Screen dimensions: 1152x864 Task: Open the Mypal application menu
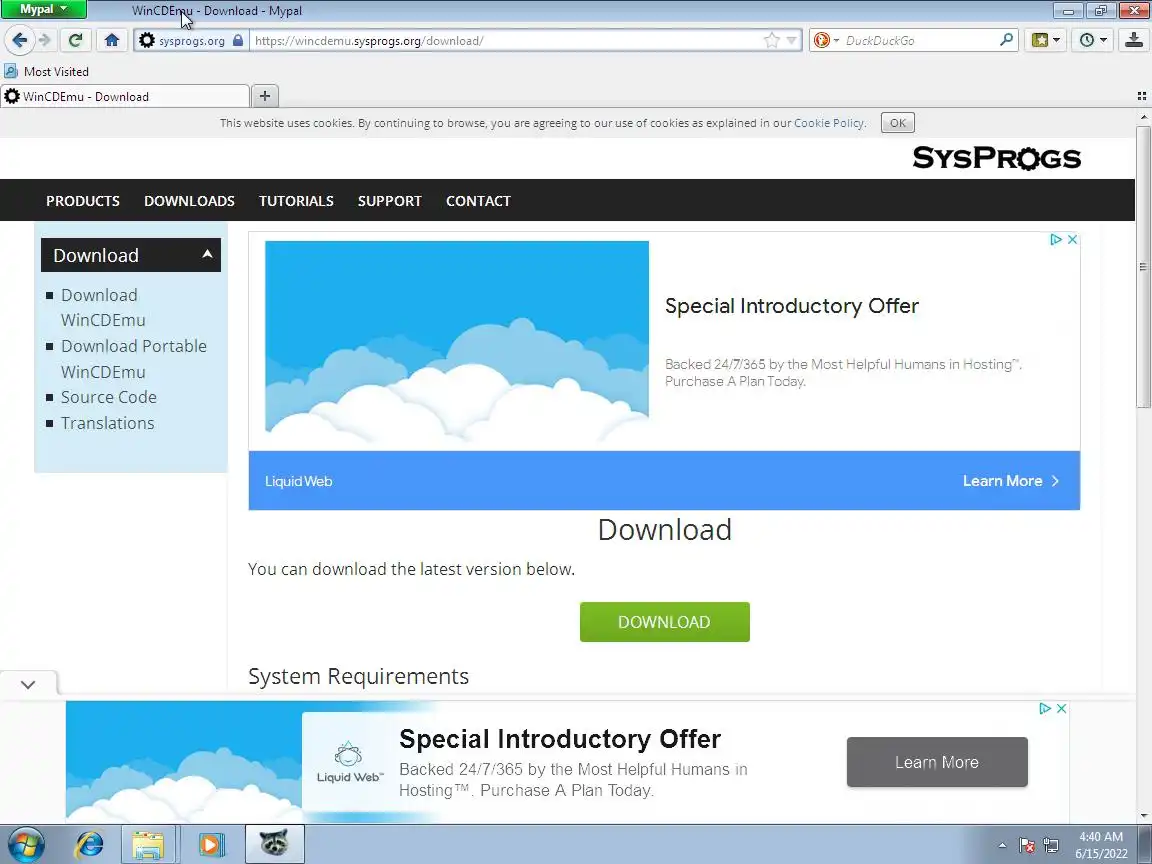(x=44, y=10)
